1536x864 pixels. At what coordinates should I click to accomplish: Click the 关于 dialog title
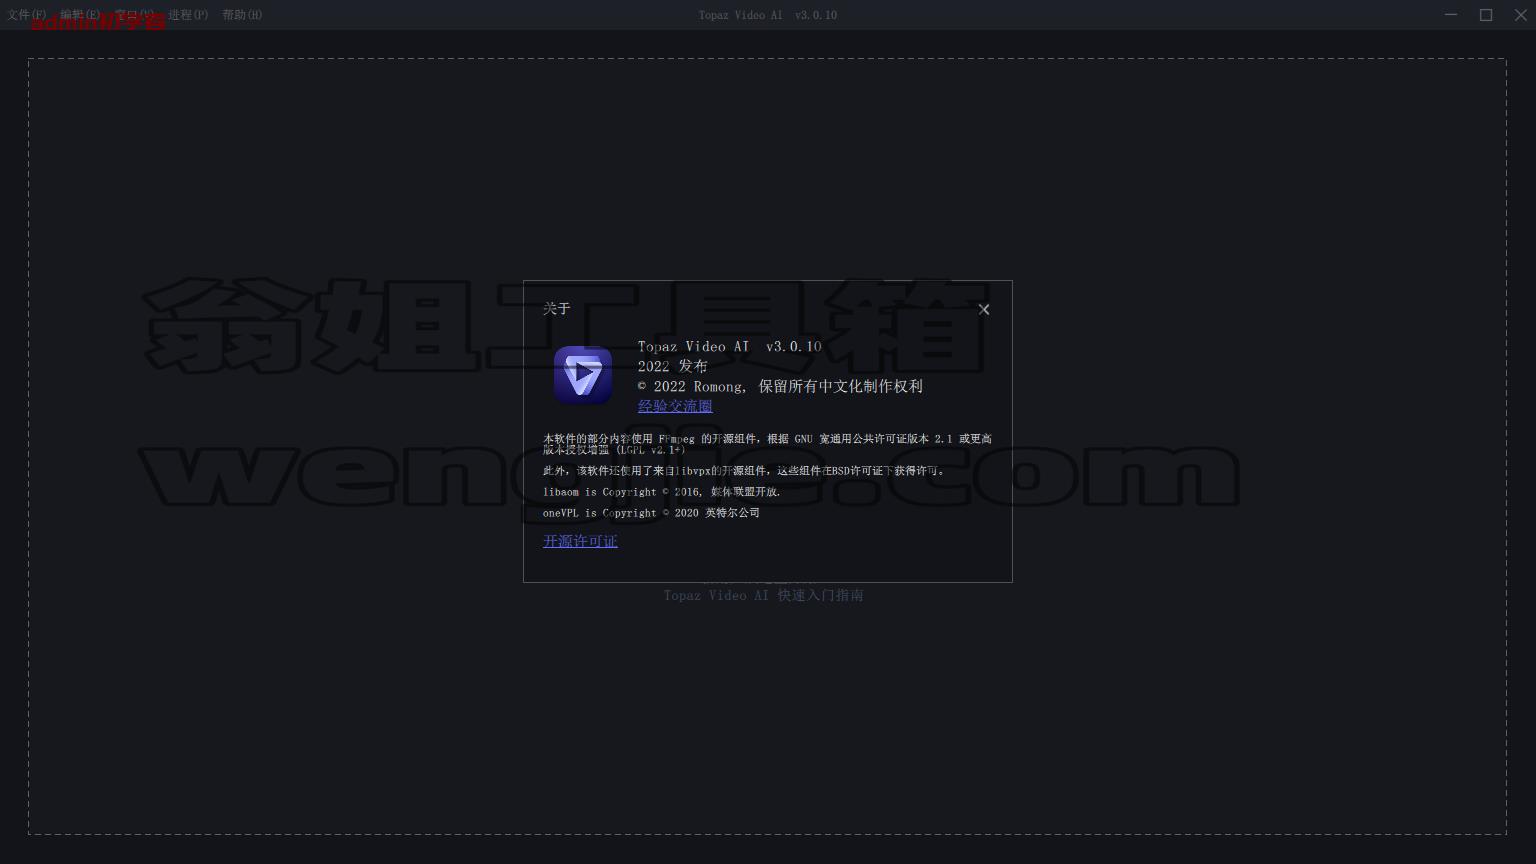557,309
